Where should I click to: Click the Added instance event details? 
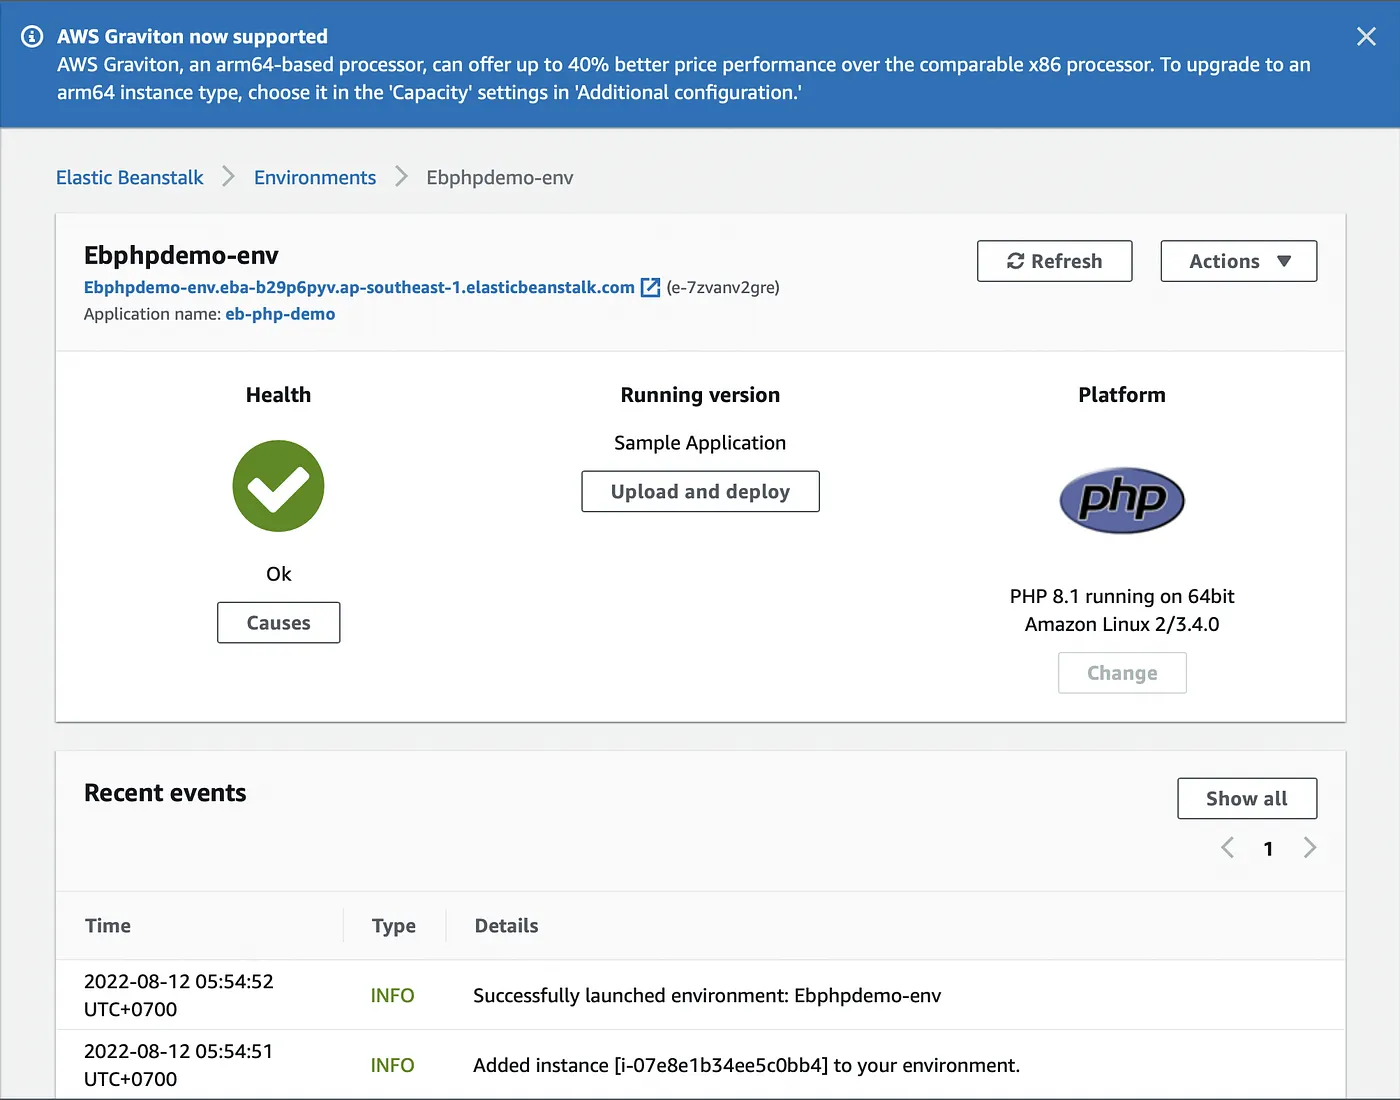(746, 1066)
